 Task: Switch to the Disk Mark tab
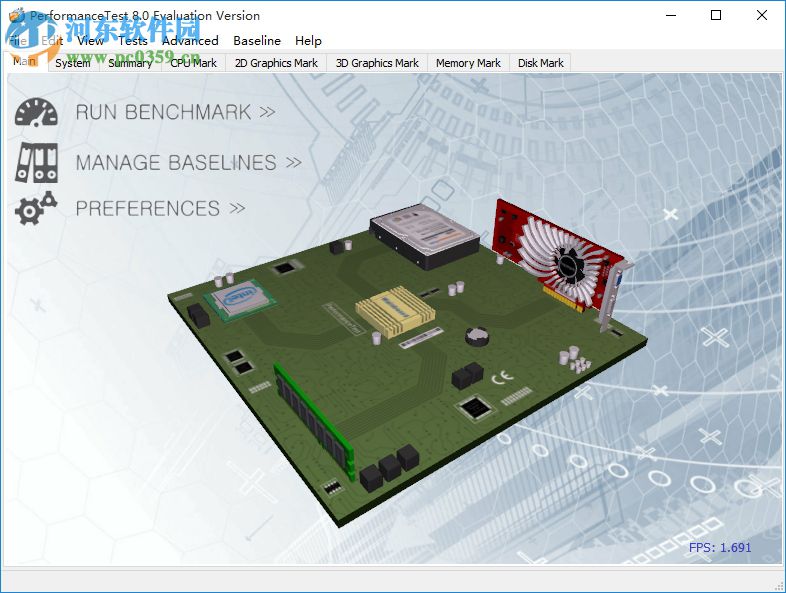(x=540, y=63)
